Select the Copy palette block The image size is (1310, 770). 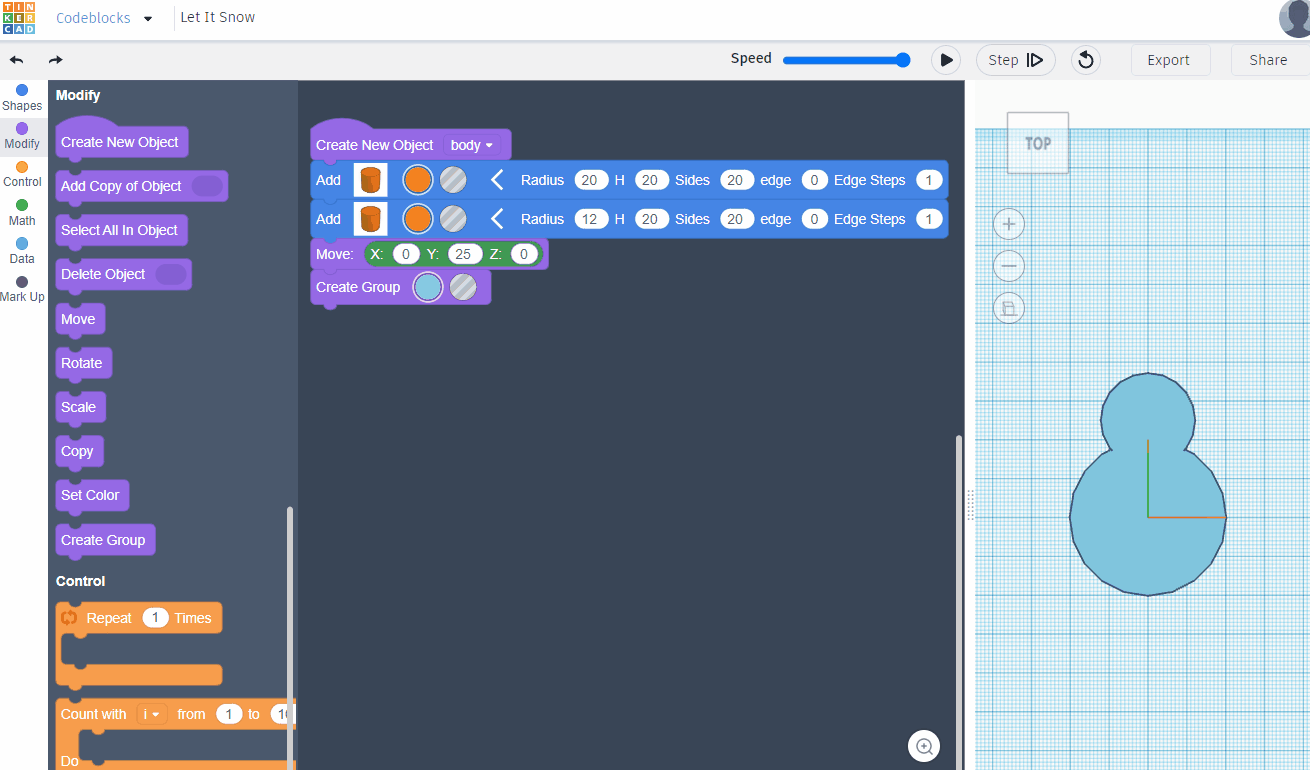[x=79, y=451]
